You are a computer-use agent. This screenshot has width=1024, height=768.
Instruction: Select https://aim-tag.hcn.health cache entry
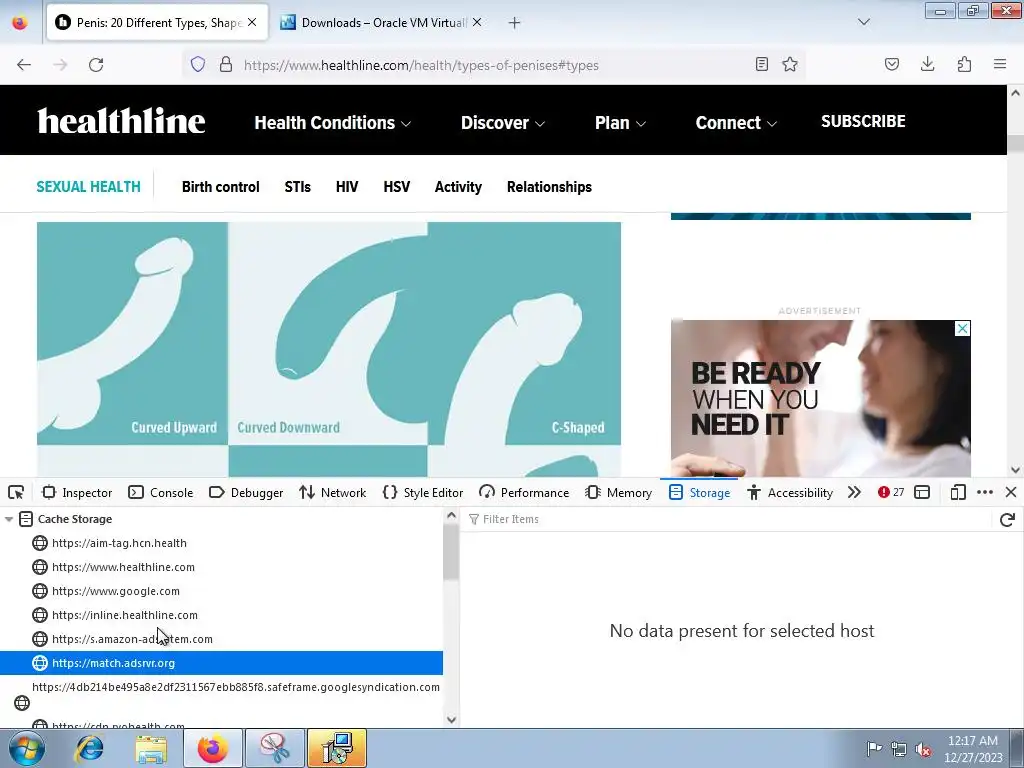(221, 543)
